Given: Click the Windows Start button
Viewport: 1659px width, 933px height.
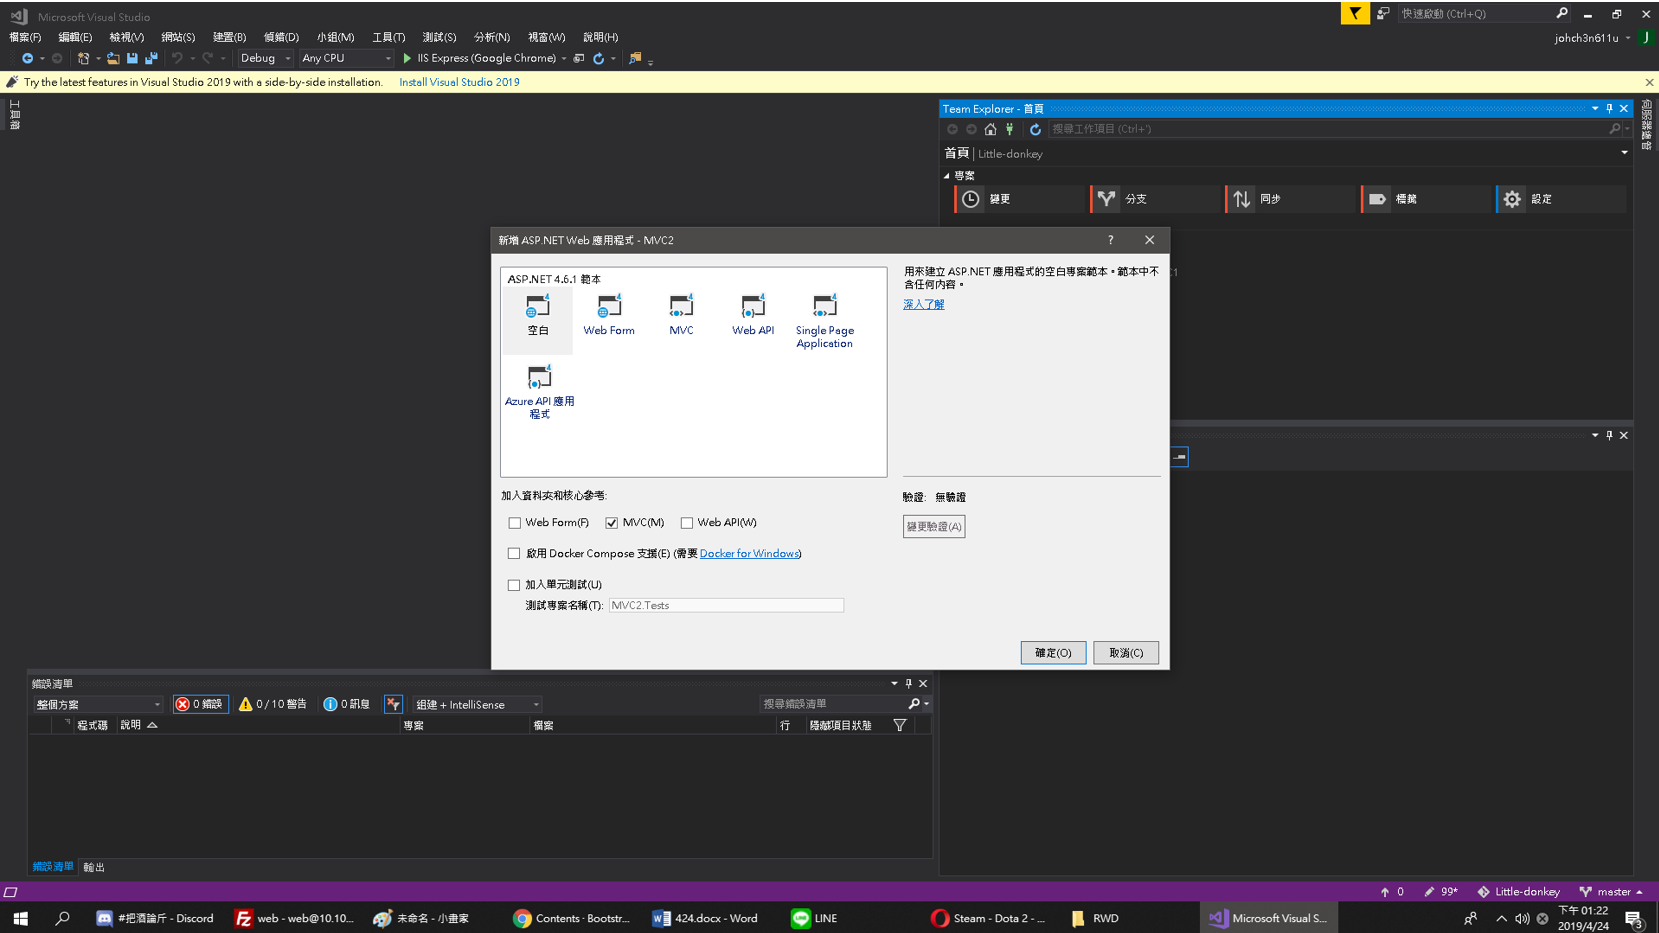Looking at the screenshot, I should click(x=20, y=918).
